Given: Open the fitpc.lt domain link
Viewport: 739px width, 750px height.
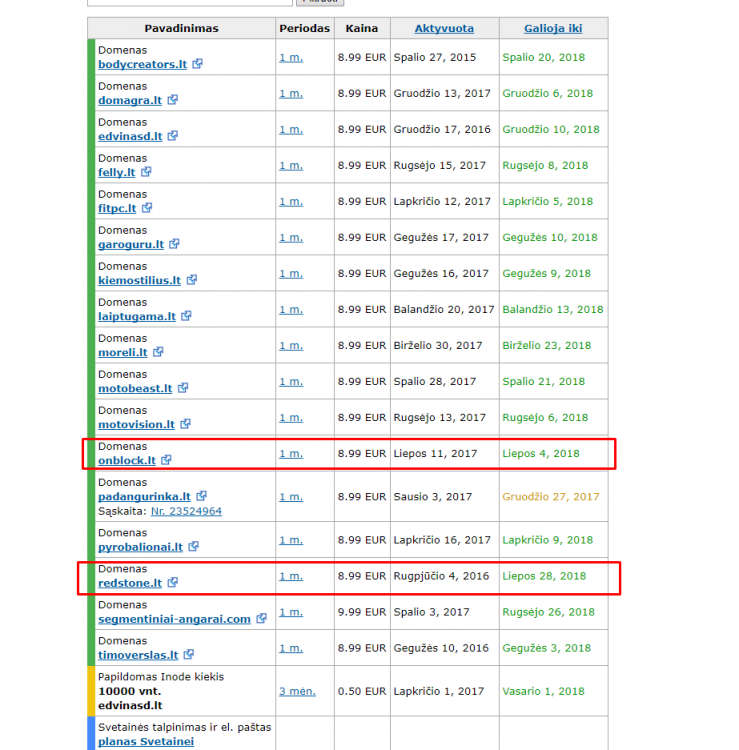Looking at the screenshot, I should [x=117, y=208].
